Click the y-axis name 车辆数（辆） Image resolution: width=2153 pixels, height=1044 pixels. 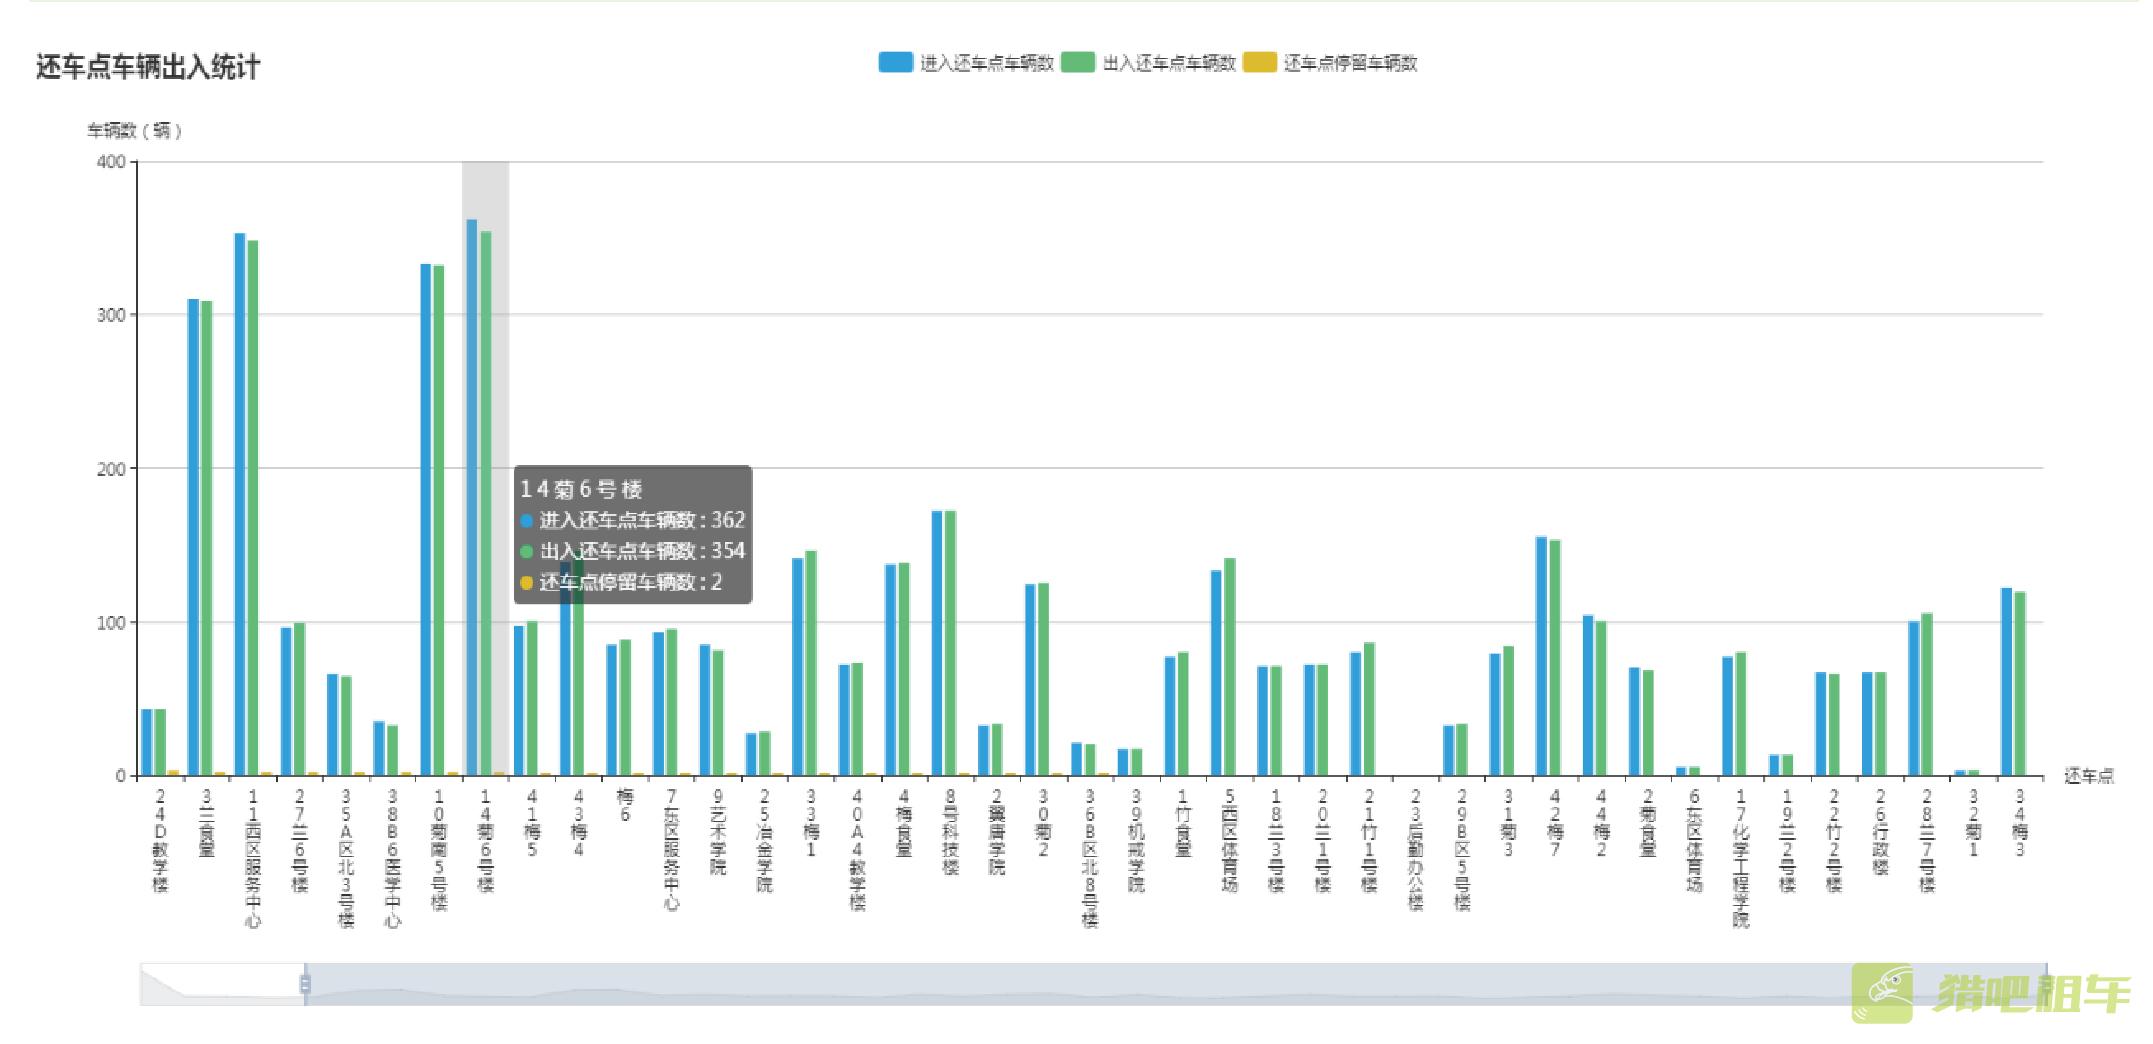pyautogui.click(x=135, y=131)
